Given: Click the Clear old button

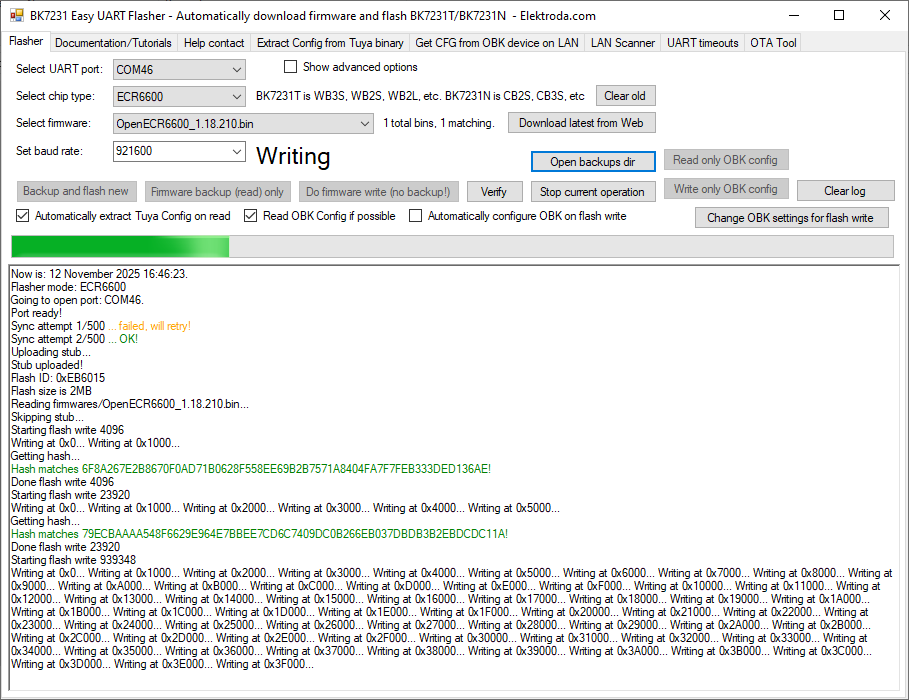Looking at the screenshot, I should pos(626,96).
